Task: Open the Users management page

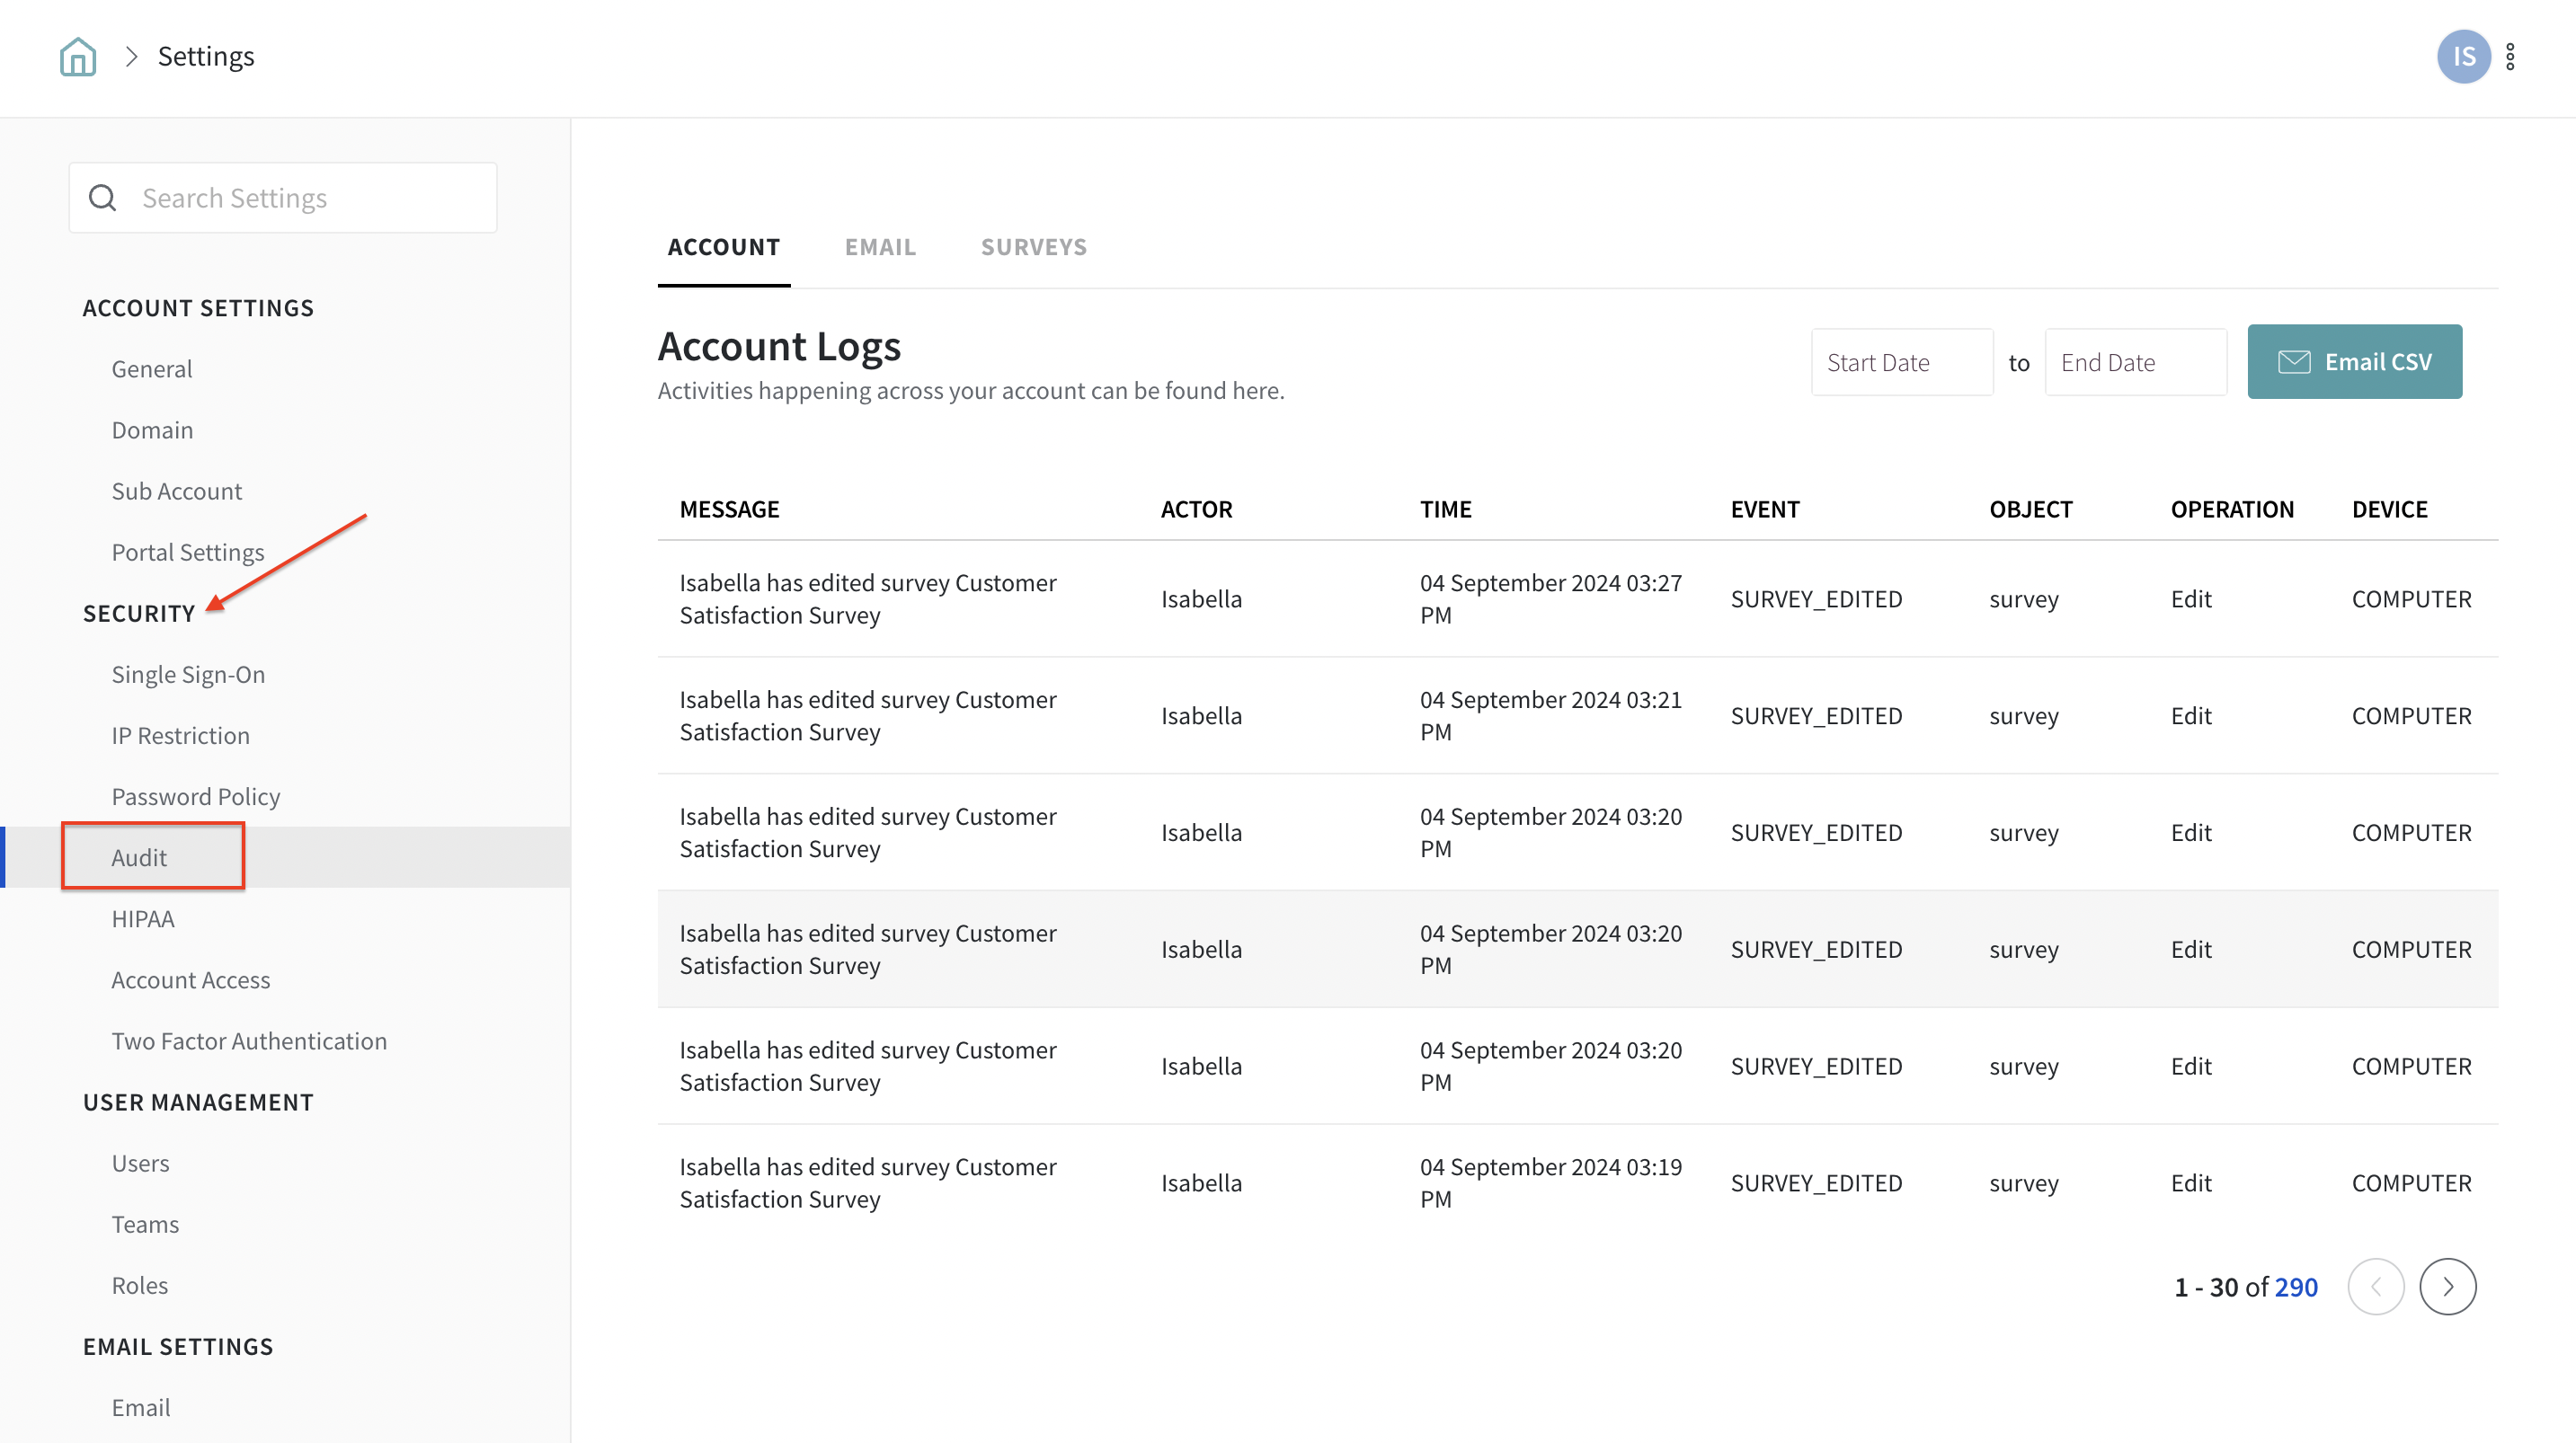Action: [140, 1163]
